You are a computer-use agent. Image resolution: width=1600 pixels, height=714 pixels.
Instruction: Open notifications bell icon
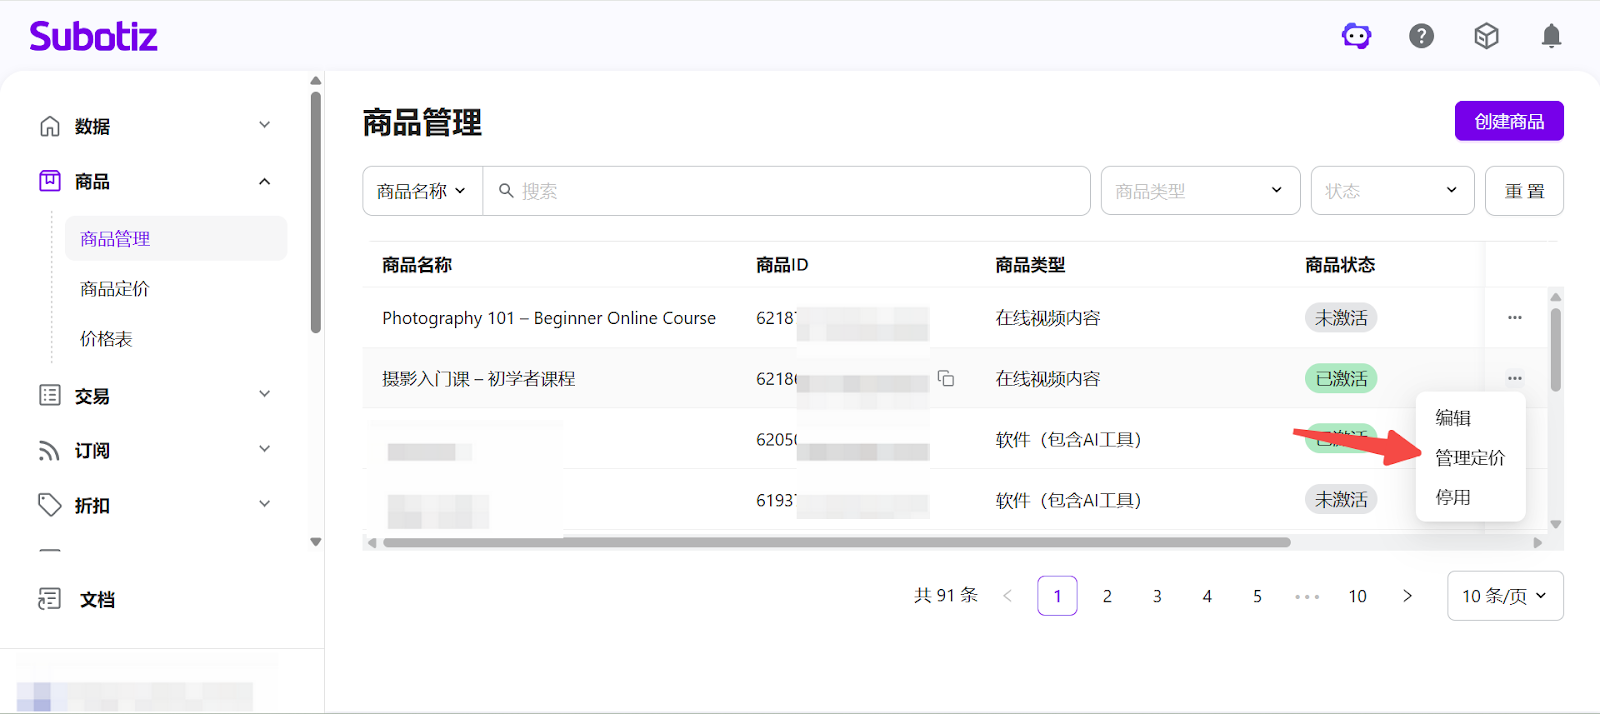point(1551,37)
